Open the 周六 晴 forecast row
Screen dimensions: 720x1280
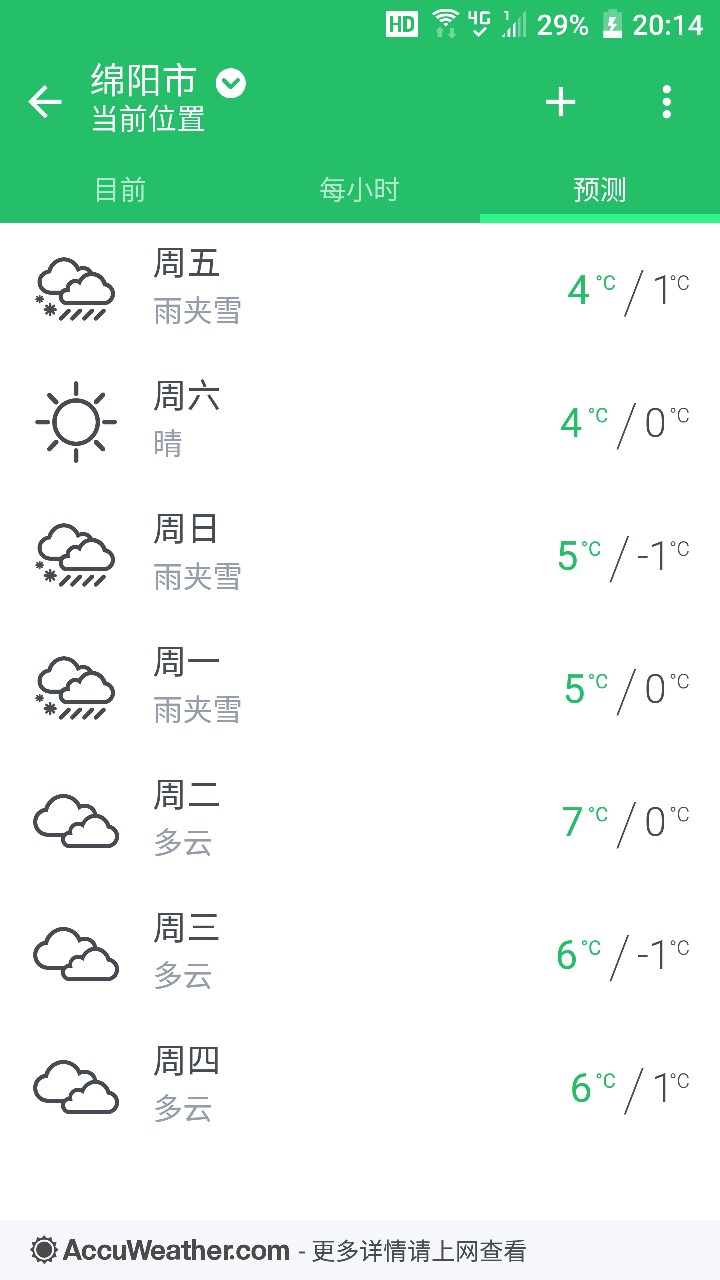[x=360, y=422]
